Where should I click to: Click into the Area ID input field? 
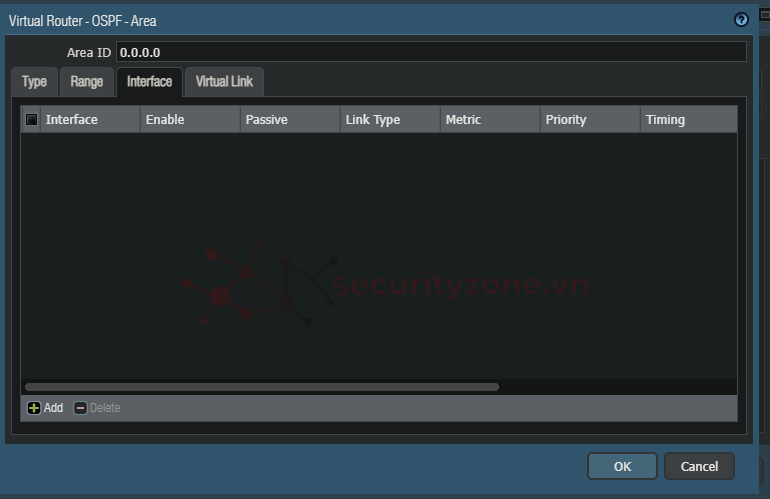(430, 52)
